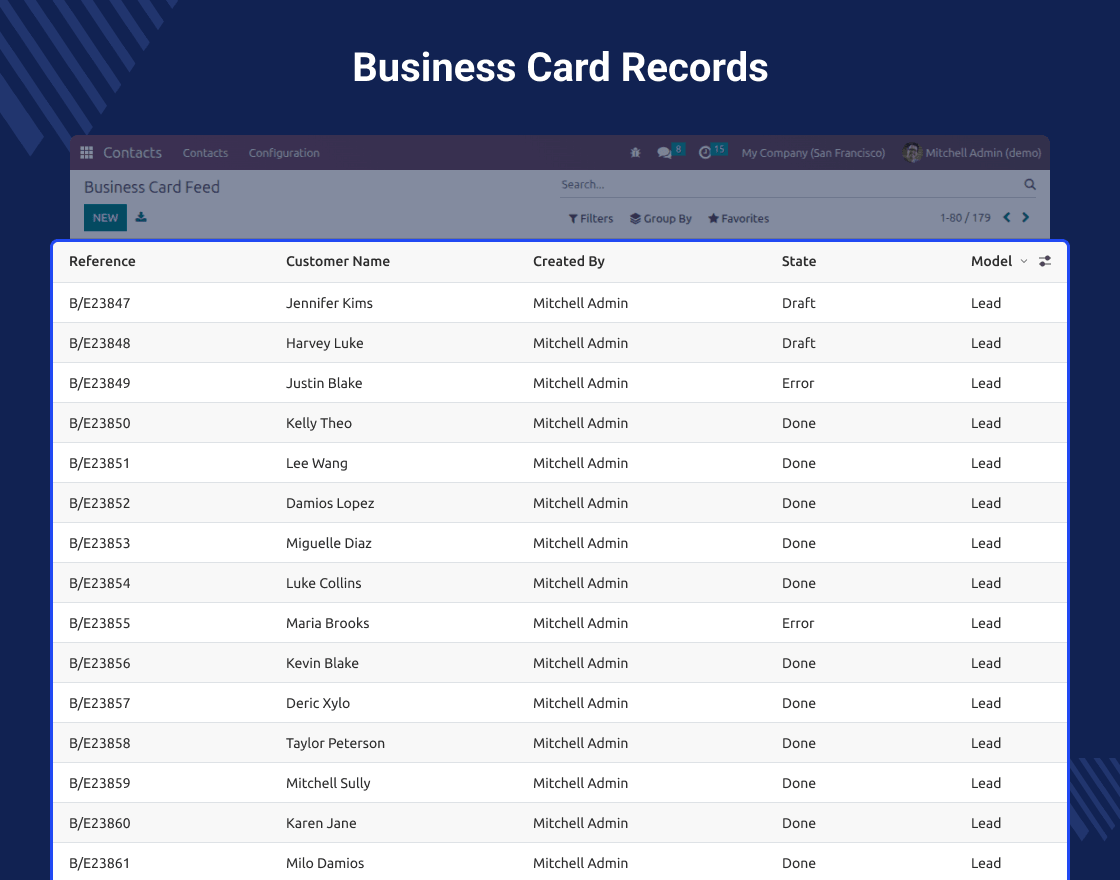Open the apps grid menu icon
The width and height of the screenshot is (1120, 880).
tap(86, 153)
